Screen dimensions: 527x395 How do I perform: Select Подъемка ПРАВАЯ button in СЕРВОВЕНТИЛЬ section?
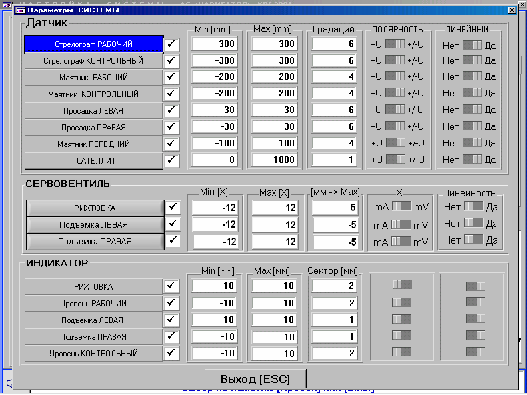(95, 241)
